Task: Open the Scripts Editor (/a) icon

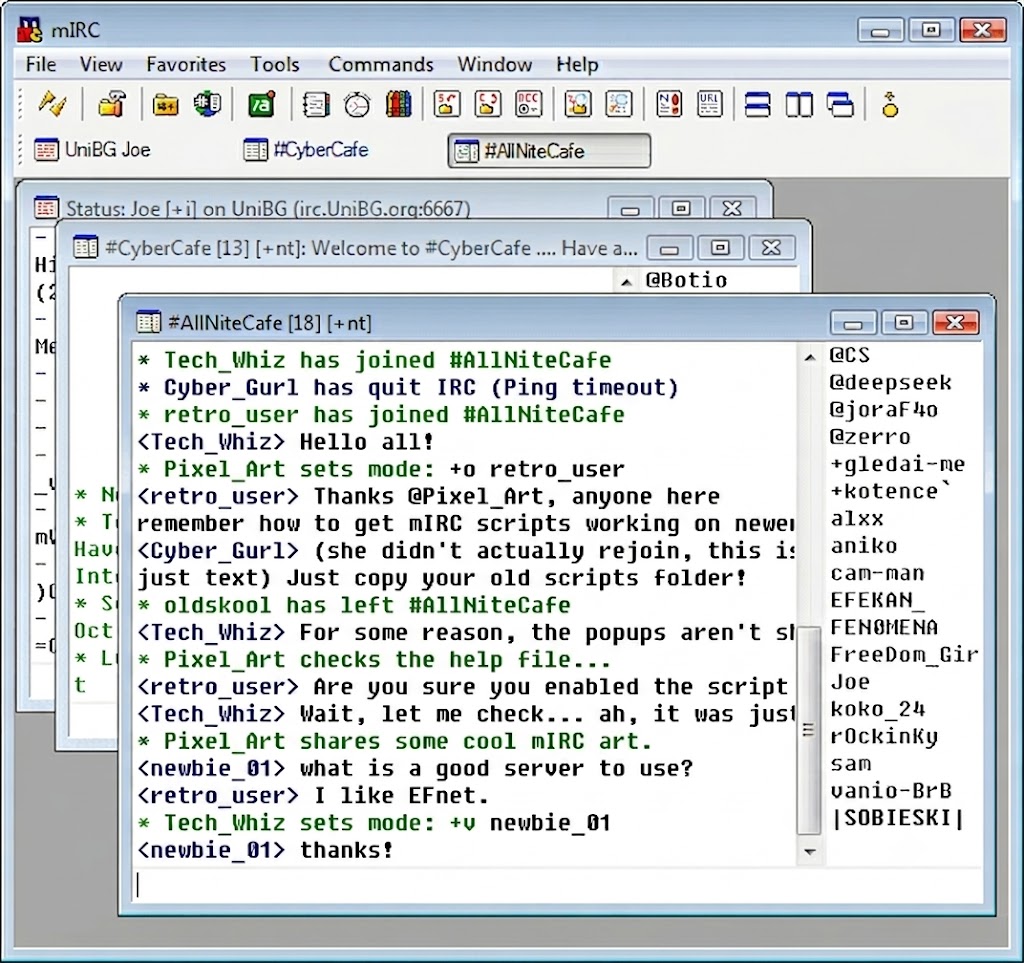Action: click(261, 104)
